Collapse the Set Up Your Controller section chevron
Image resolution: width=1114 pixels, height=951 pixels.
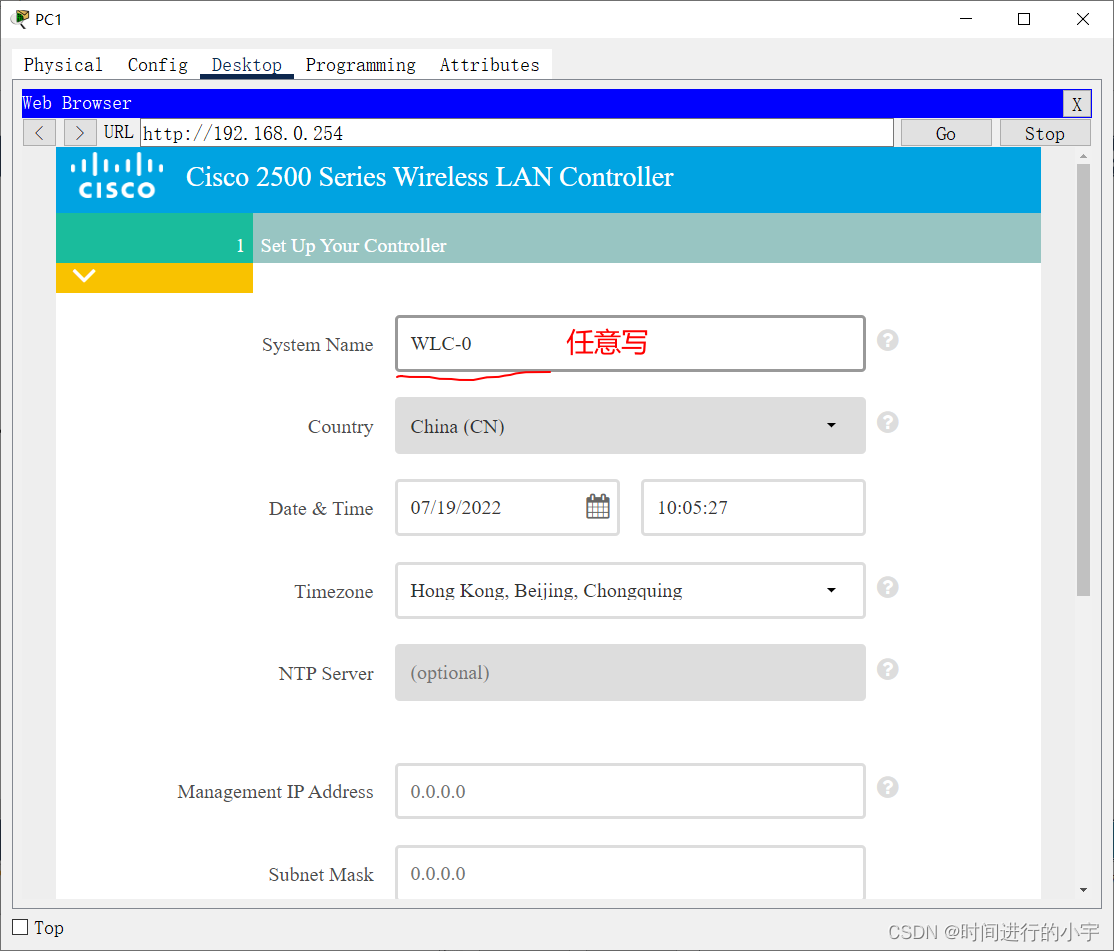[x=83, y=277]
